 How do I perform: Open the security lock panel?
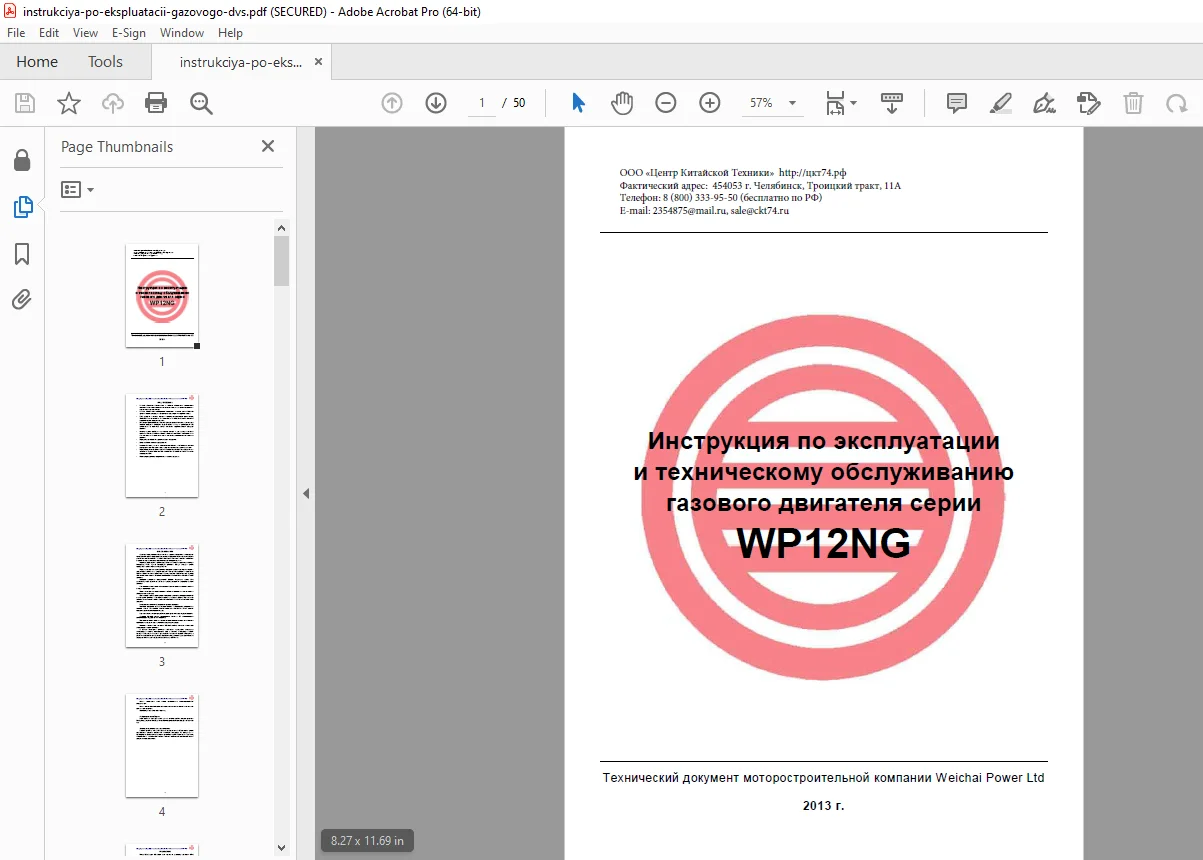click(x=22, y=160)
